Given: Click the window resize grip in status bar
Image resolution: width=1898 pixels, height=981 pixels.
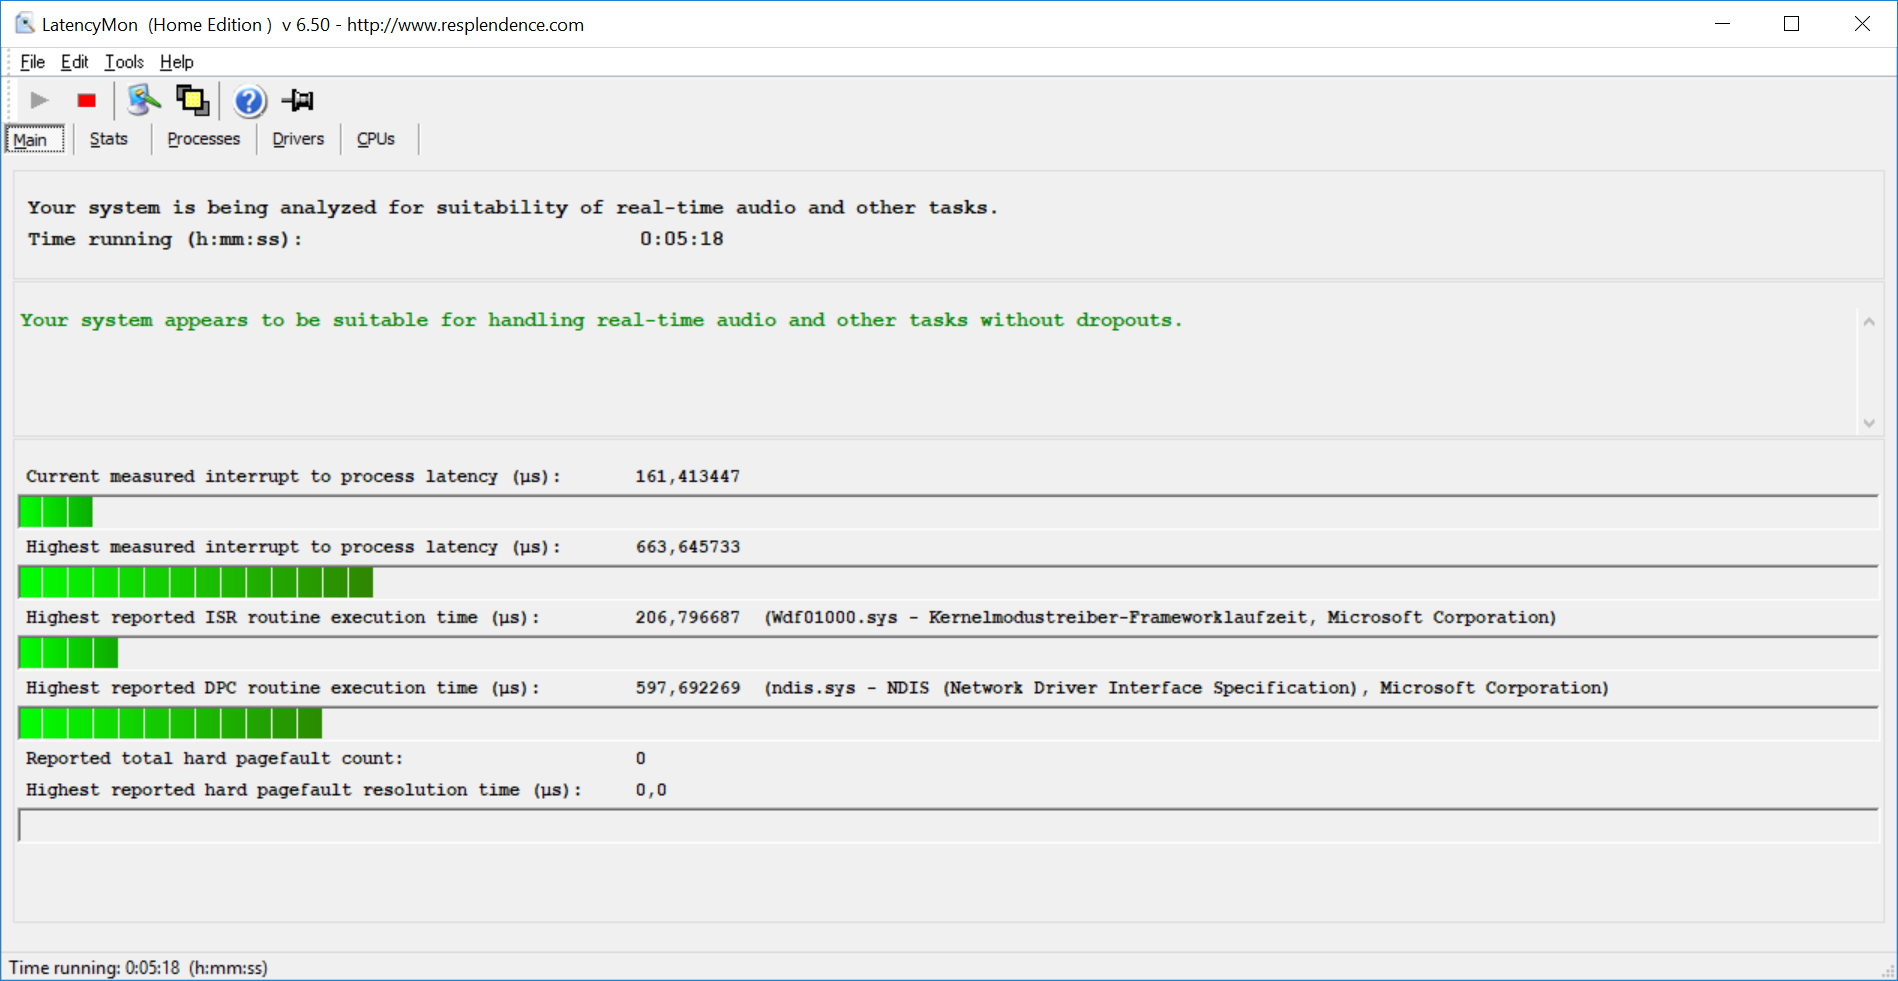Looking at the screenshot, I should (1888, 971).
